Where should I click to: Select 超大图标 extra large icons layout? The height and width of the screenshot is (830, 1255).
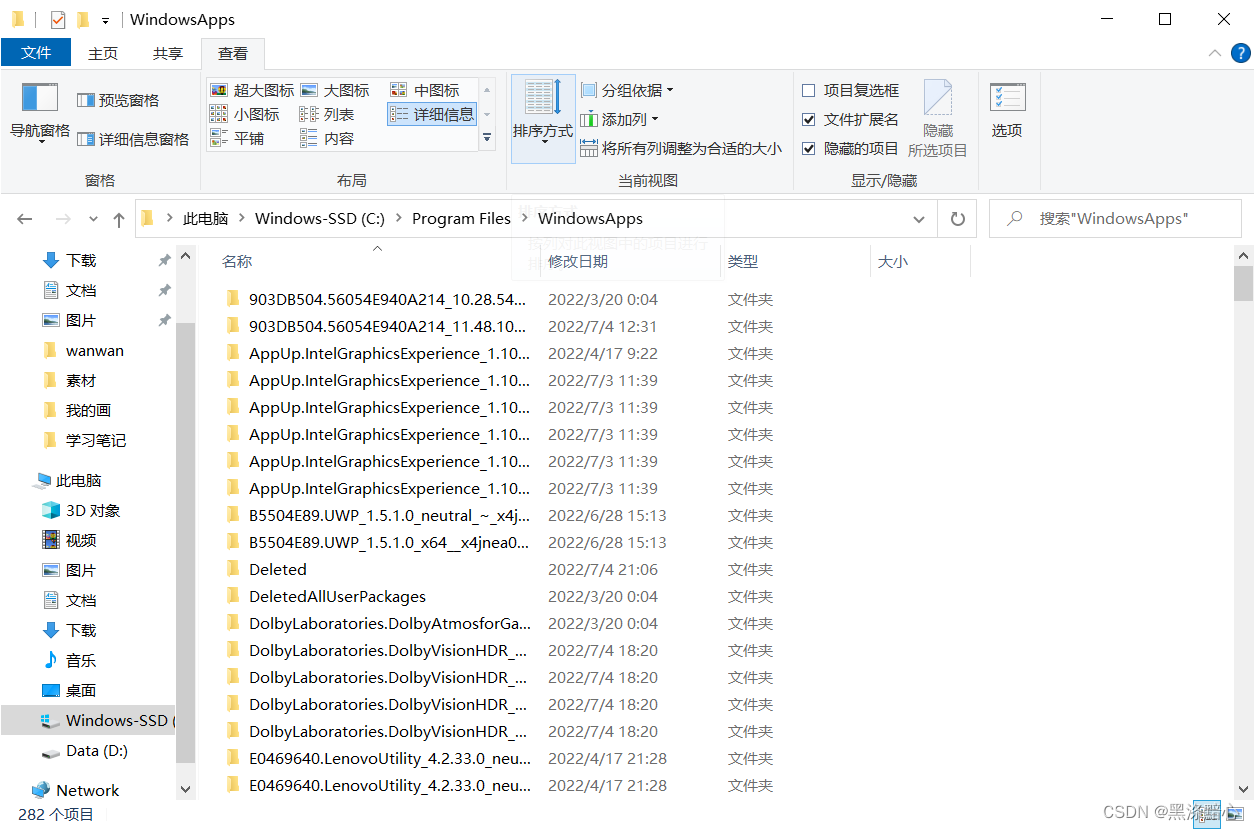252,90
